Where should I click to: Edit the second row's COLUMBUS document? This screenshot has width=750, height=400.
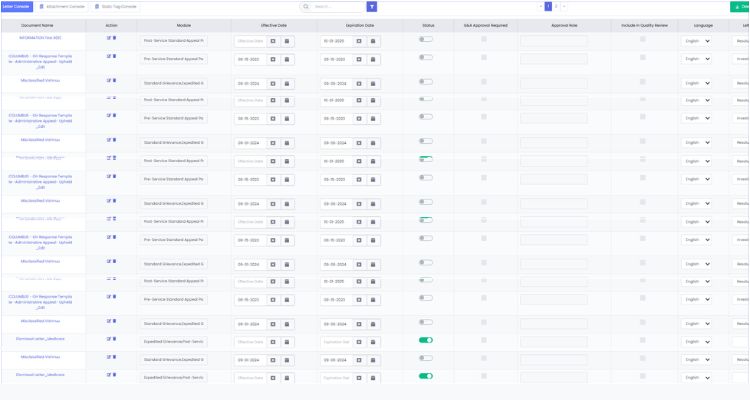pos(109,56)
